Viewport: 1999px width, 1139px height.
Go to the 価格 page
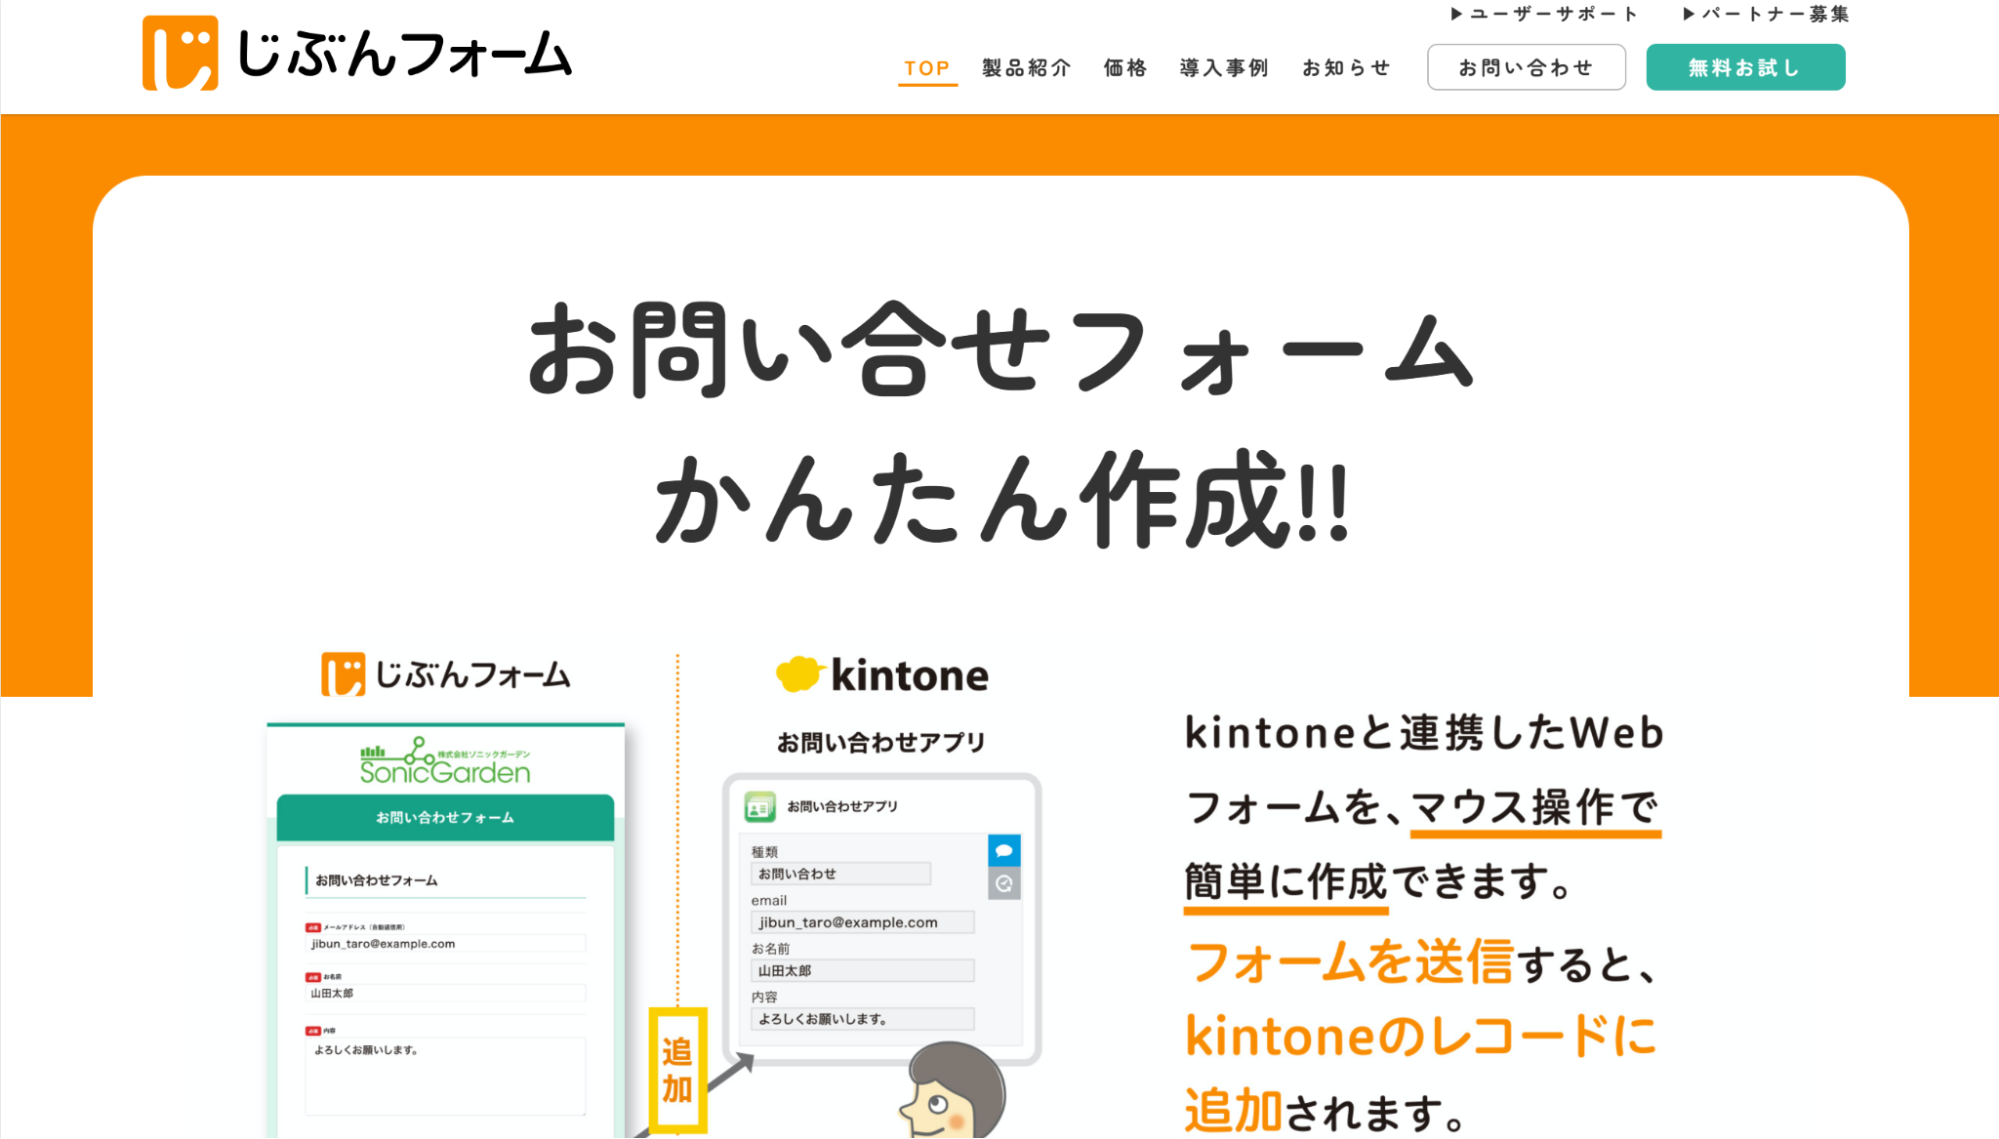[x=1125, y=68]
